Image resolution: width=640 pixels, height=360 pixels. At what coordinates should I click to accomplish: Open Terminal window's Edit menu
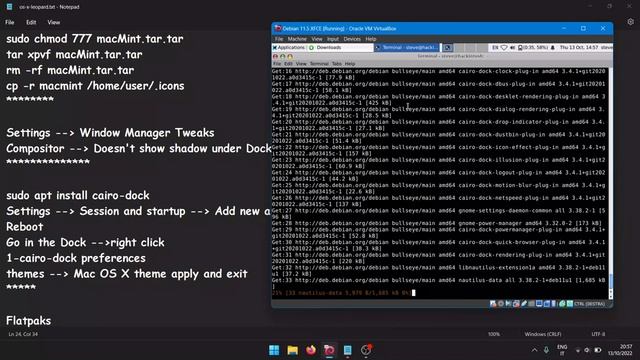coord(288,64)
